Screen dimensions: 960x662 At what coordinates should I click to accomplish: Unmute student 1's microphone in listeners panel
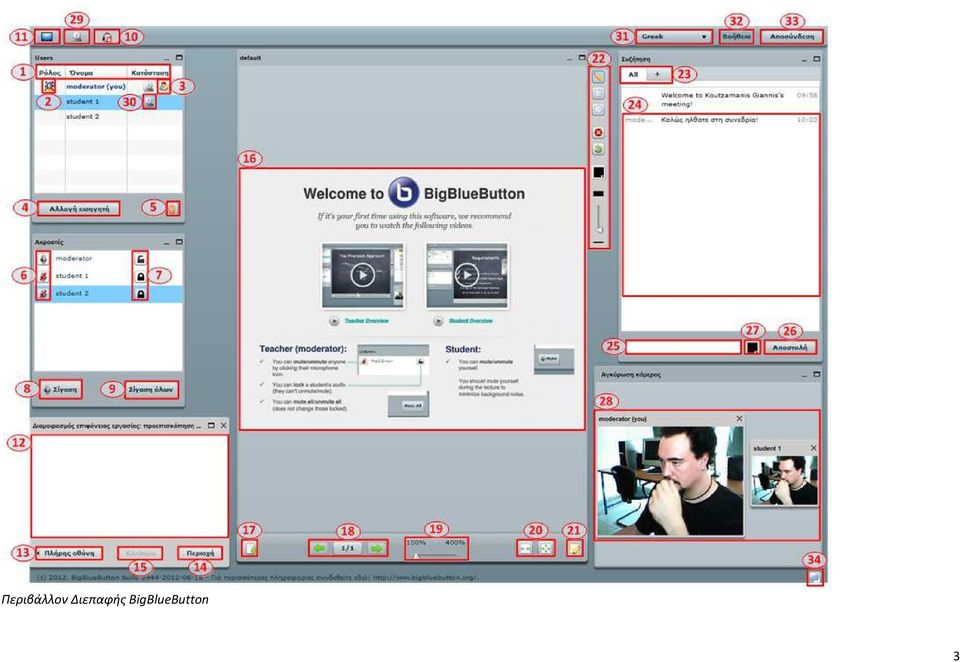coord(43,276)
